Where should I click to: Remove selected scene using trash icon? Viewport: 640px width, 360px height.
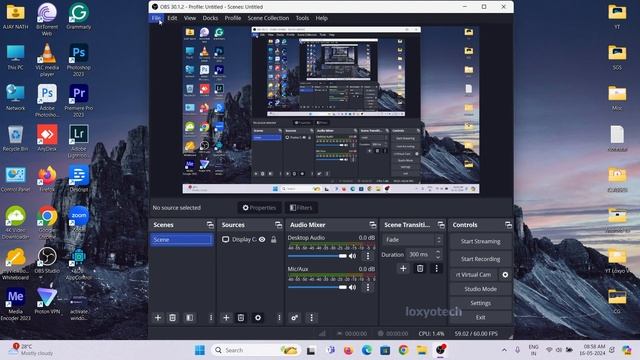click(x=172, y=318)
